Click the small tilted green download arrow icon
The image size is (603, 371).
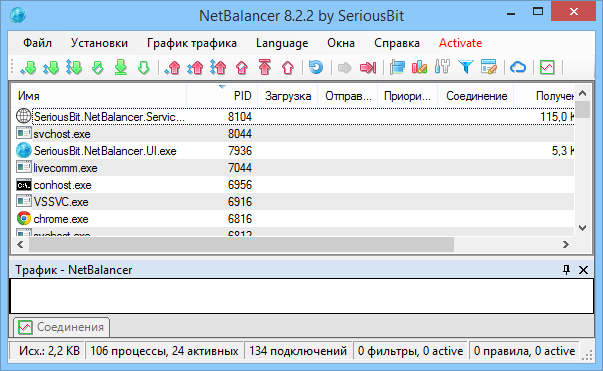tap(98, 67)
